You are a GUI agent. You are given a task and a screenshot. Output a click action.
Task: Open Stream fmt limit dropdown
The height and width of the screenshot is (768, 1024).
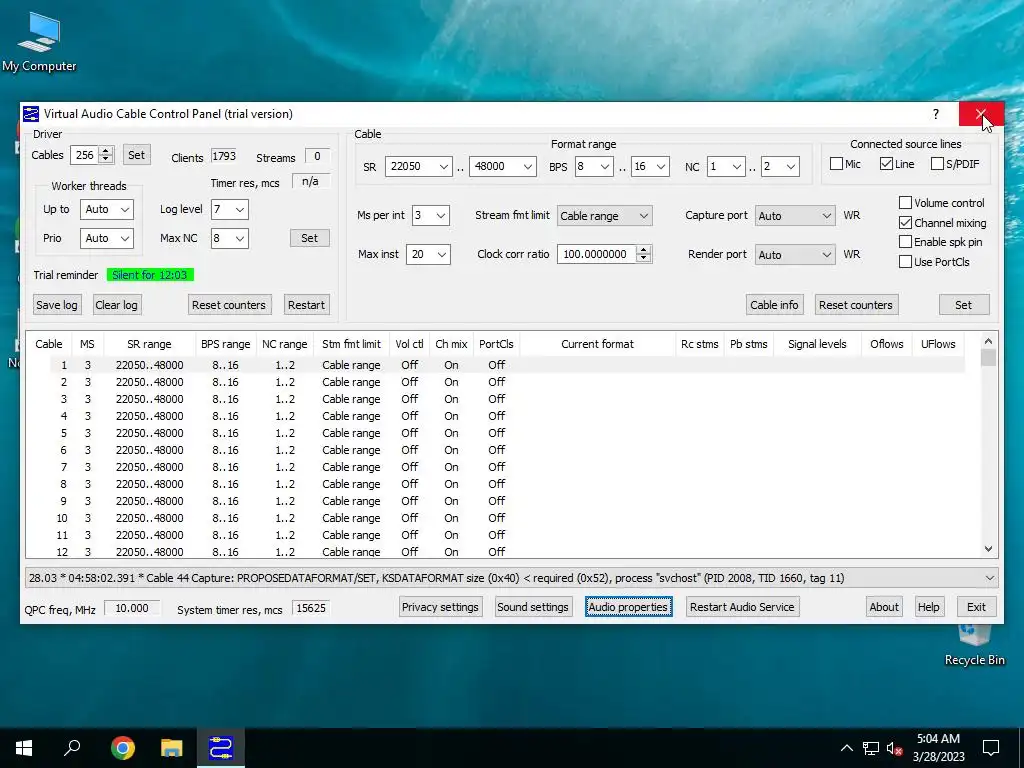point(604,216)
